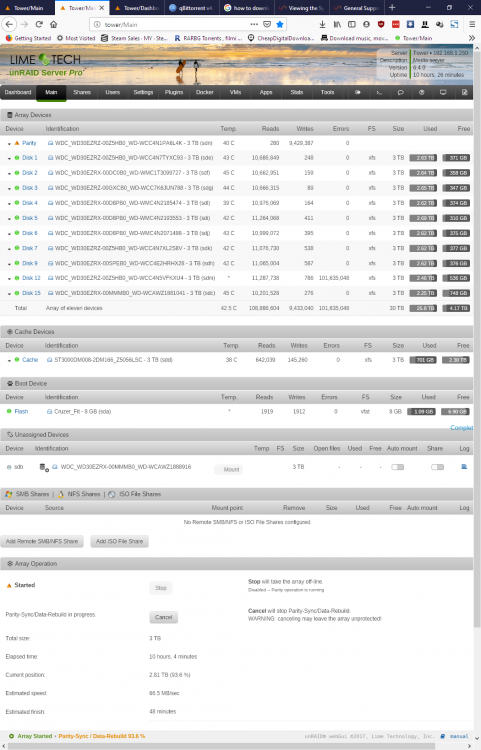Open sdb unassigned device log icon
This screenshot has width=481, height=750.
point(464,466)
